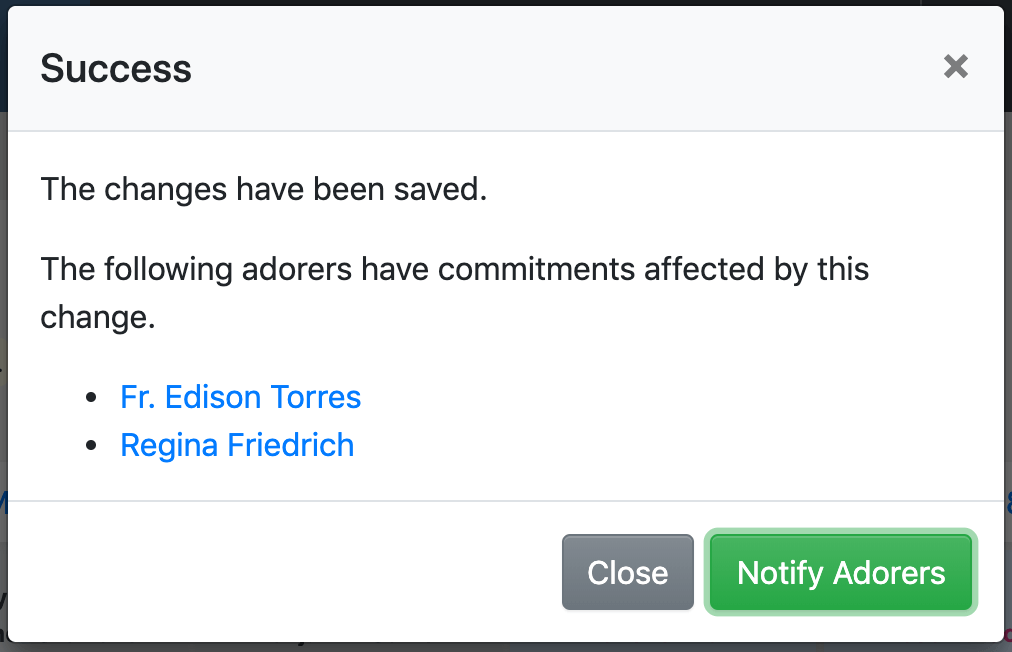
Task: Click the bullet beside Regina Friedrich
Action: click(x=93, y=445)
